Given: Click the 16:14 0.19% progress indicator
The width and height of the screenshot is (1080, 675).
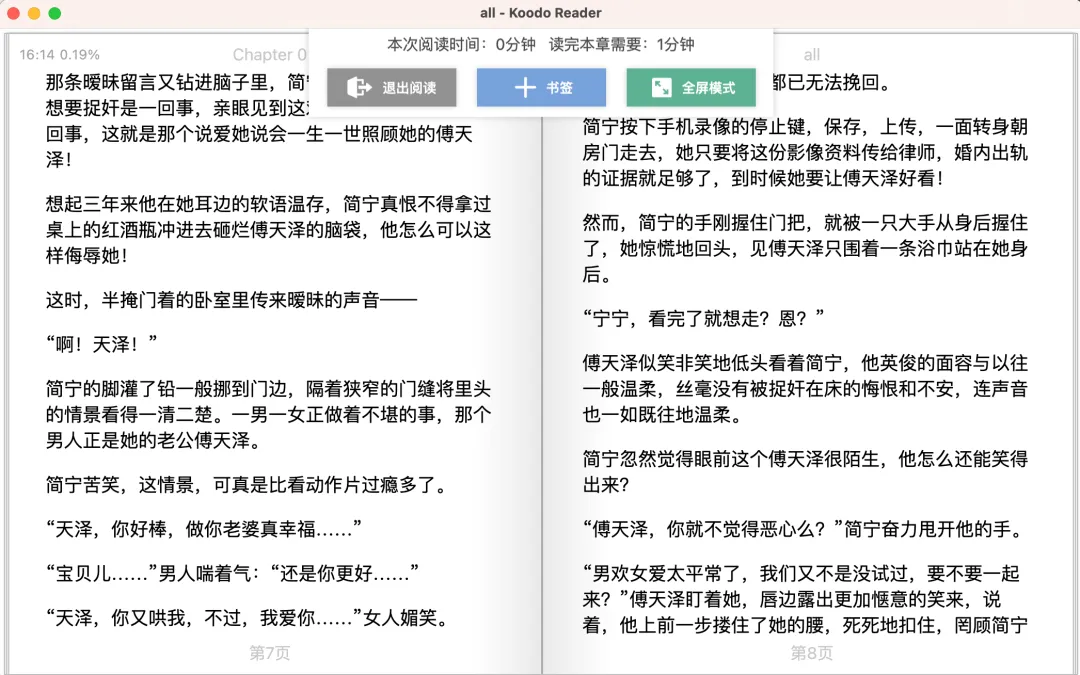Looking at the screenshot, I should point(59,54).
